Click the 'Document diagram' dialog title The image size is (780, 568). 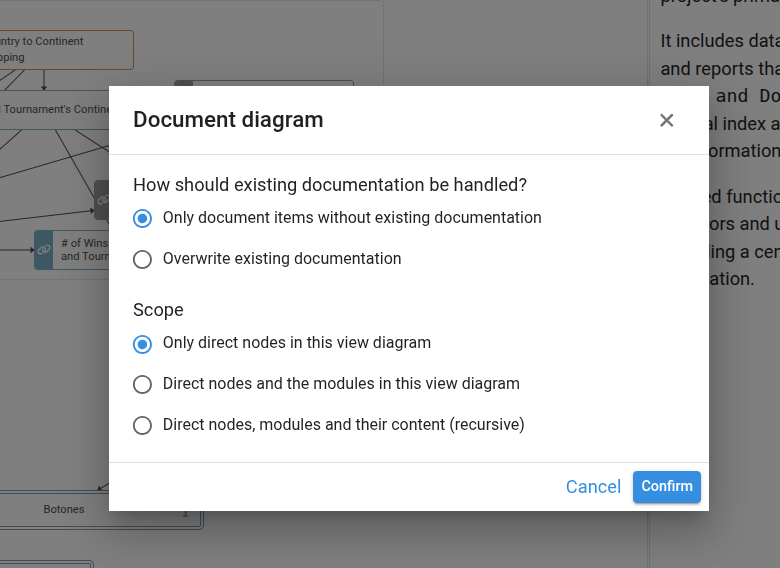click(228, 120)
